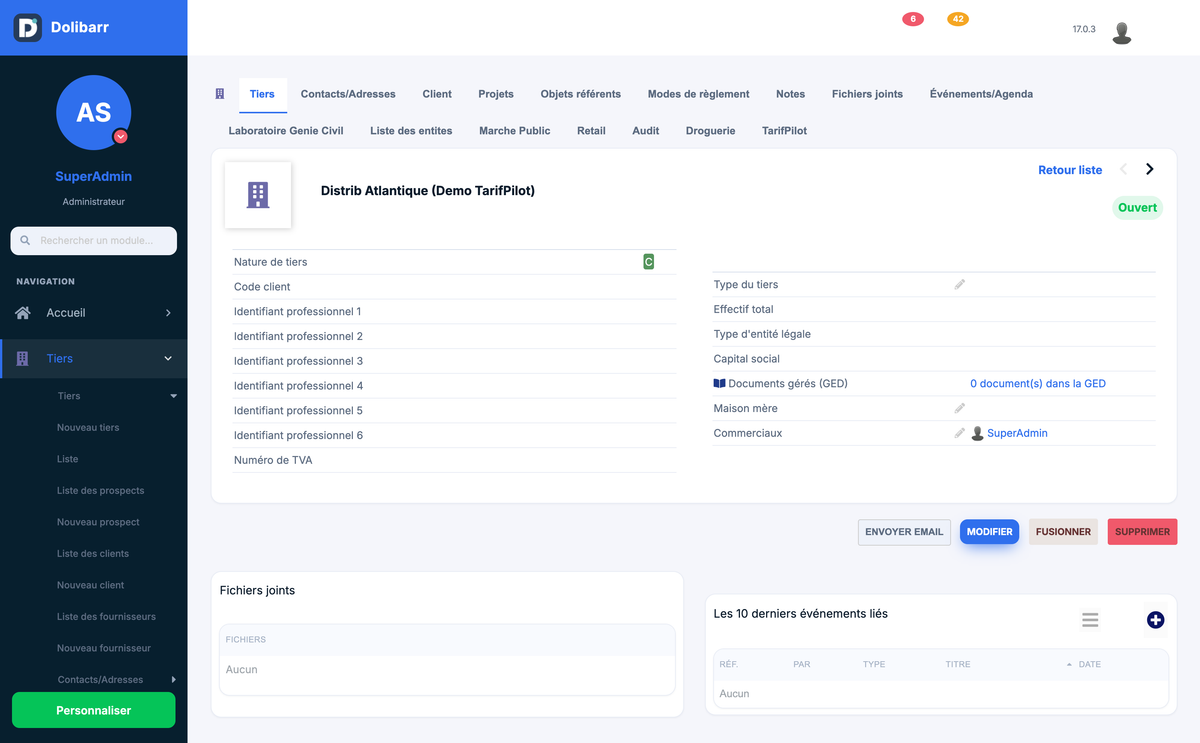Screen dimensions: 1200x743
Task: Expand the Accueil menu chevron
Action: (x=168, y=313)
